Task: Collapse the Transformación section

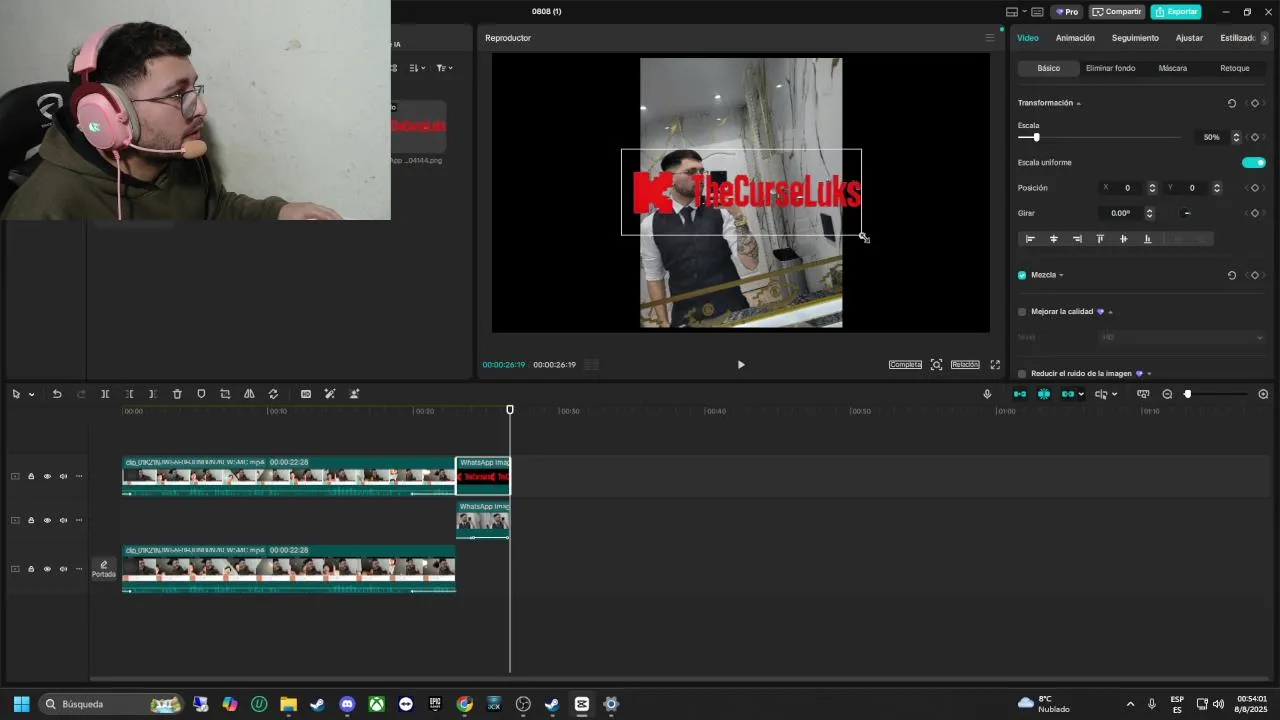Action: [1078, 103]
